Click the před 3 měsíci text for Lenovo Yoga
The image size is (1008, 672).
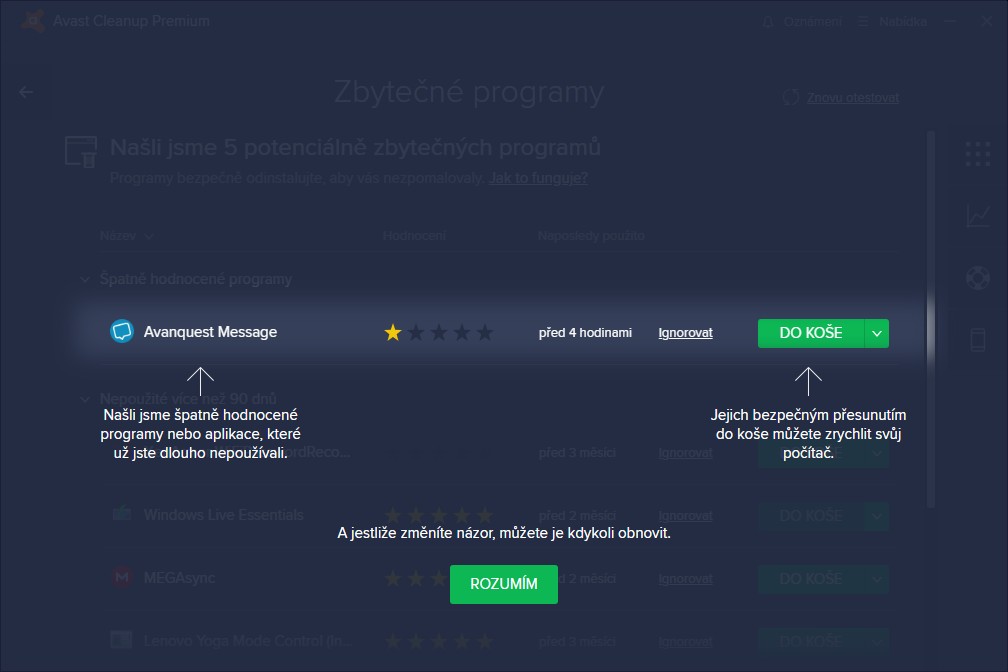pos(577,642)
